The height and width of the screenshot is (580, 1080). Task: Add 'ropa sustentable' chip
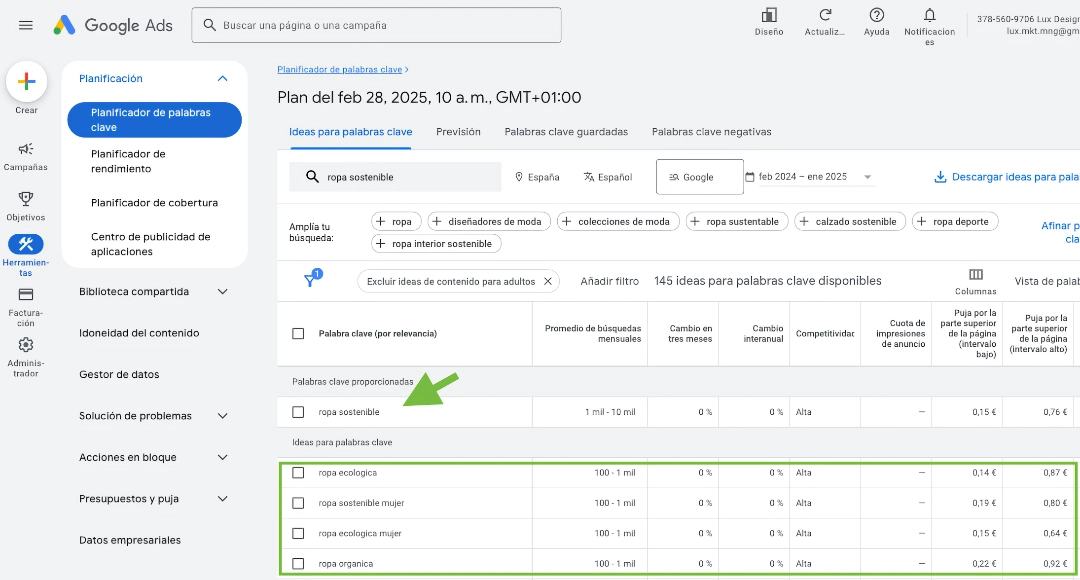[x=737, y=222]
